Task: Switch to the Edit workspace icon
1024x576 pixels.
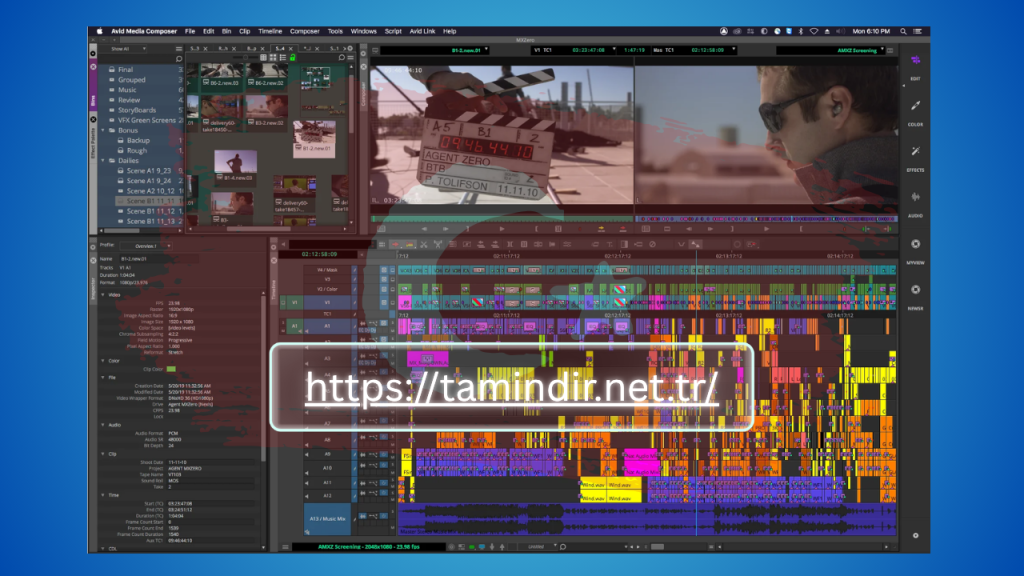Action: point(916,60)
